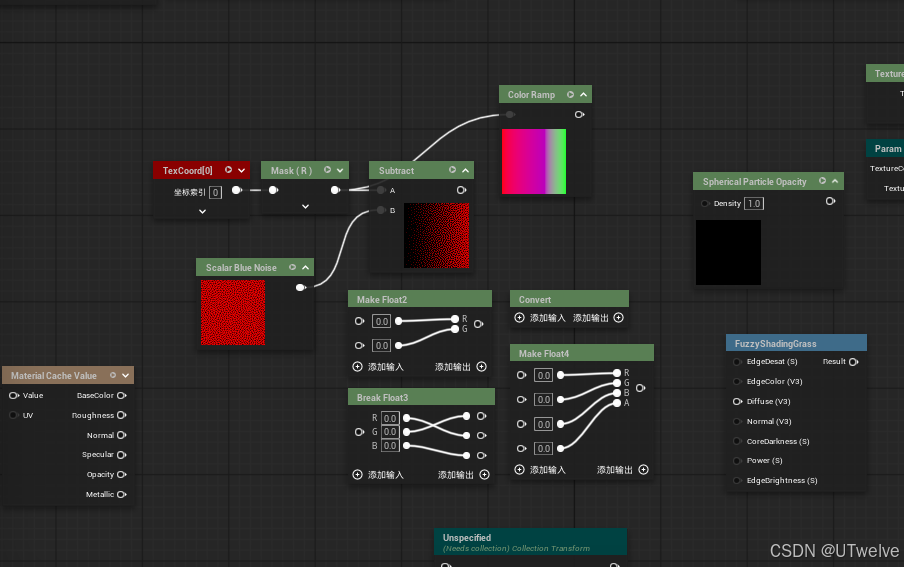Click the Metallic output pin

122,494
